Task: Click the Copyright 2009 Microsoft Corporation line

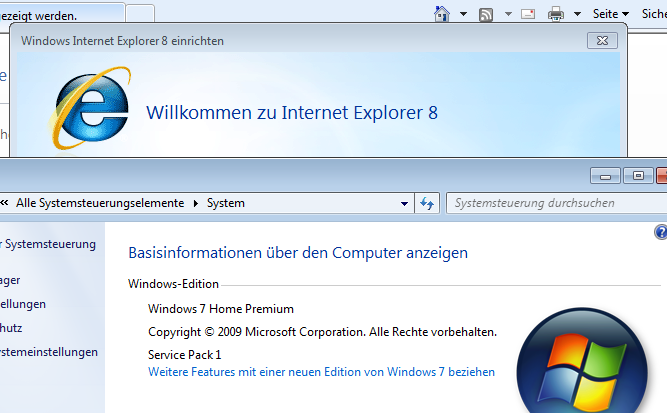Action: 322,332
